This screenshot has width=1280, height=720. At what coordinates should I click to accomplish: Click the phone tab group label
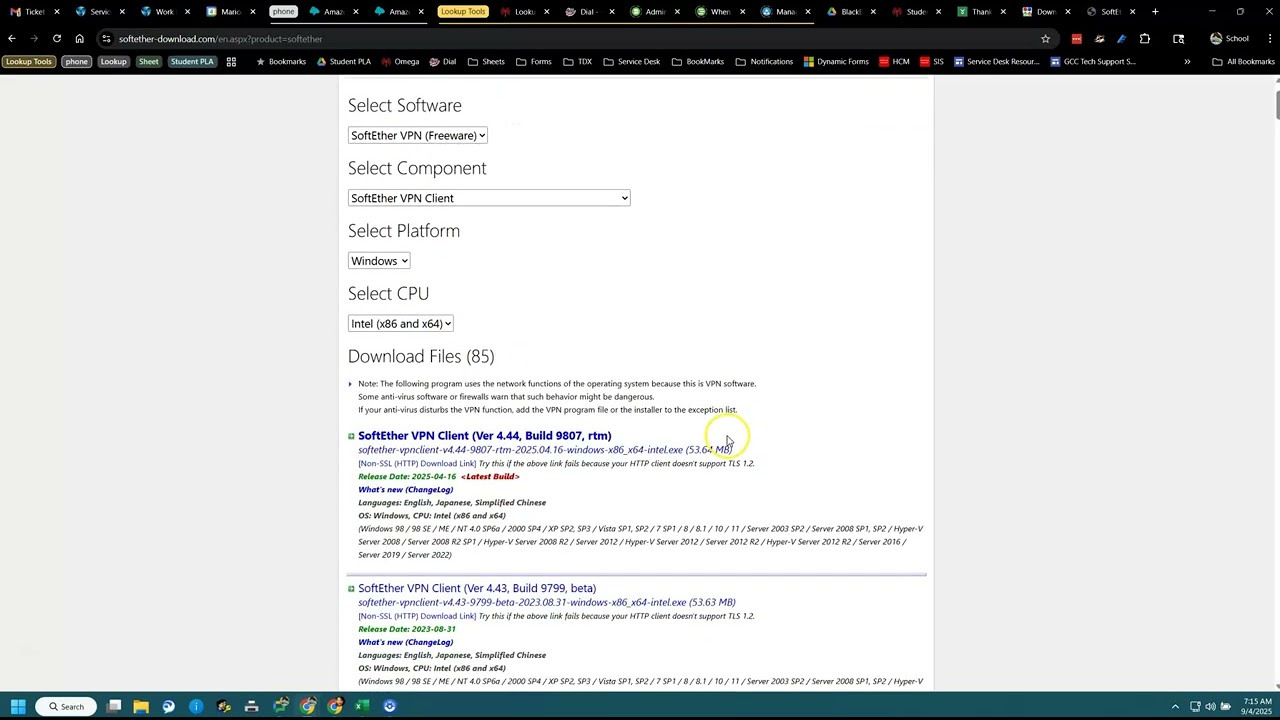pyautogui.click(x=284, y=12)
